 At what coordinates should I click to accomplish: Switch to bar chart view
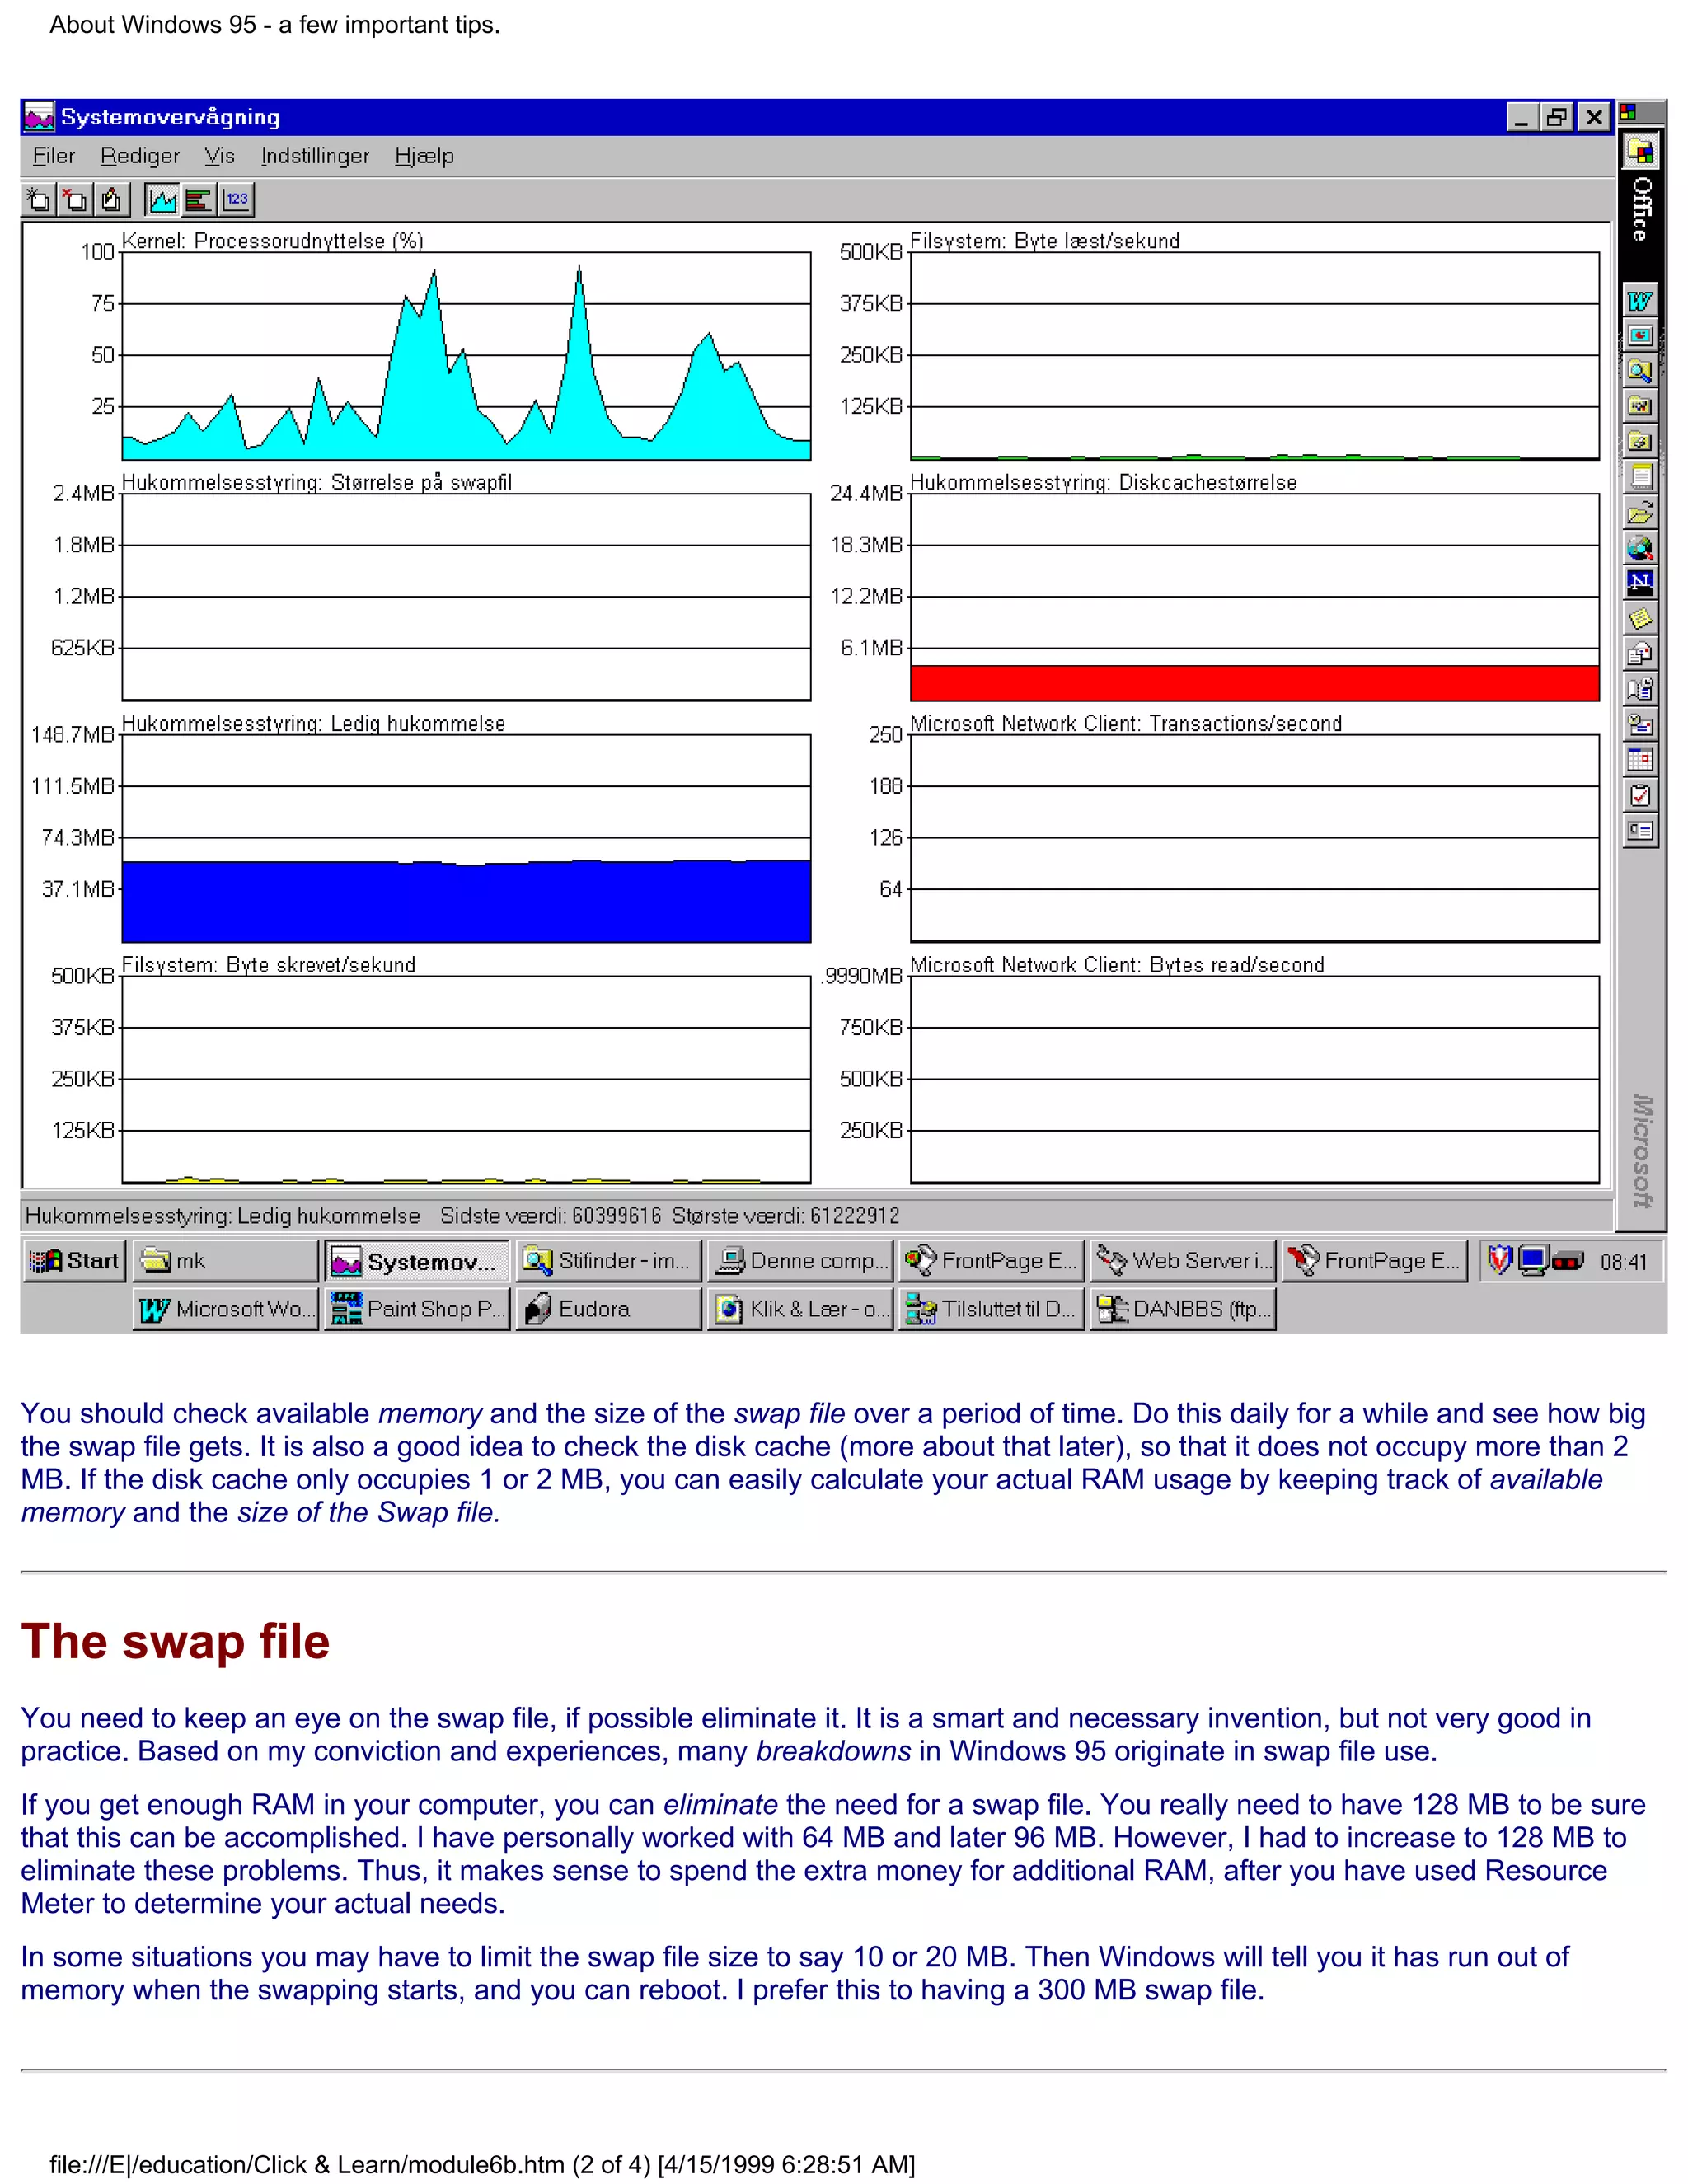(x=199, y=200)
